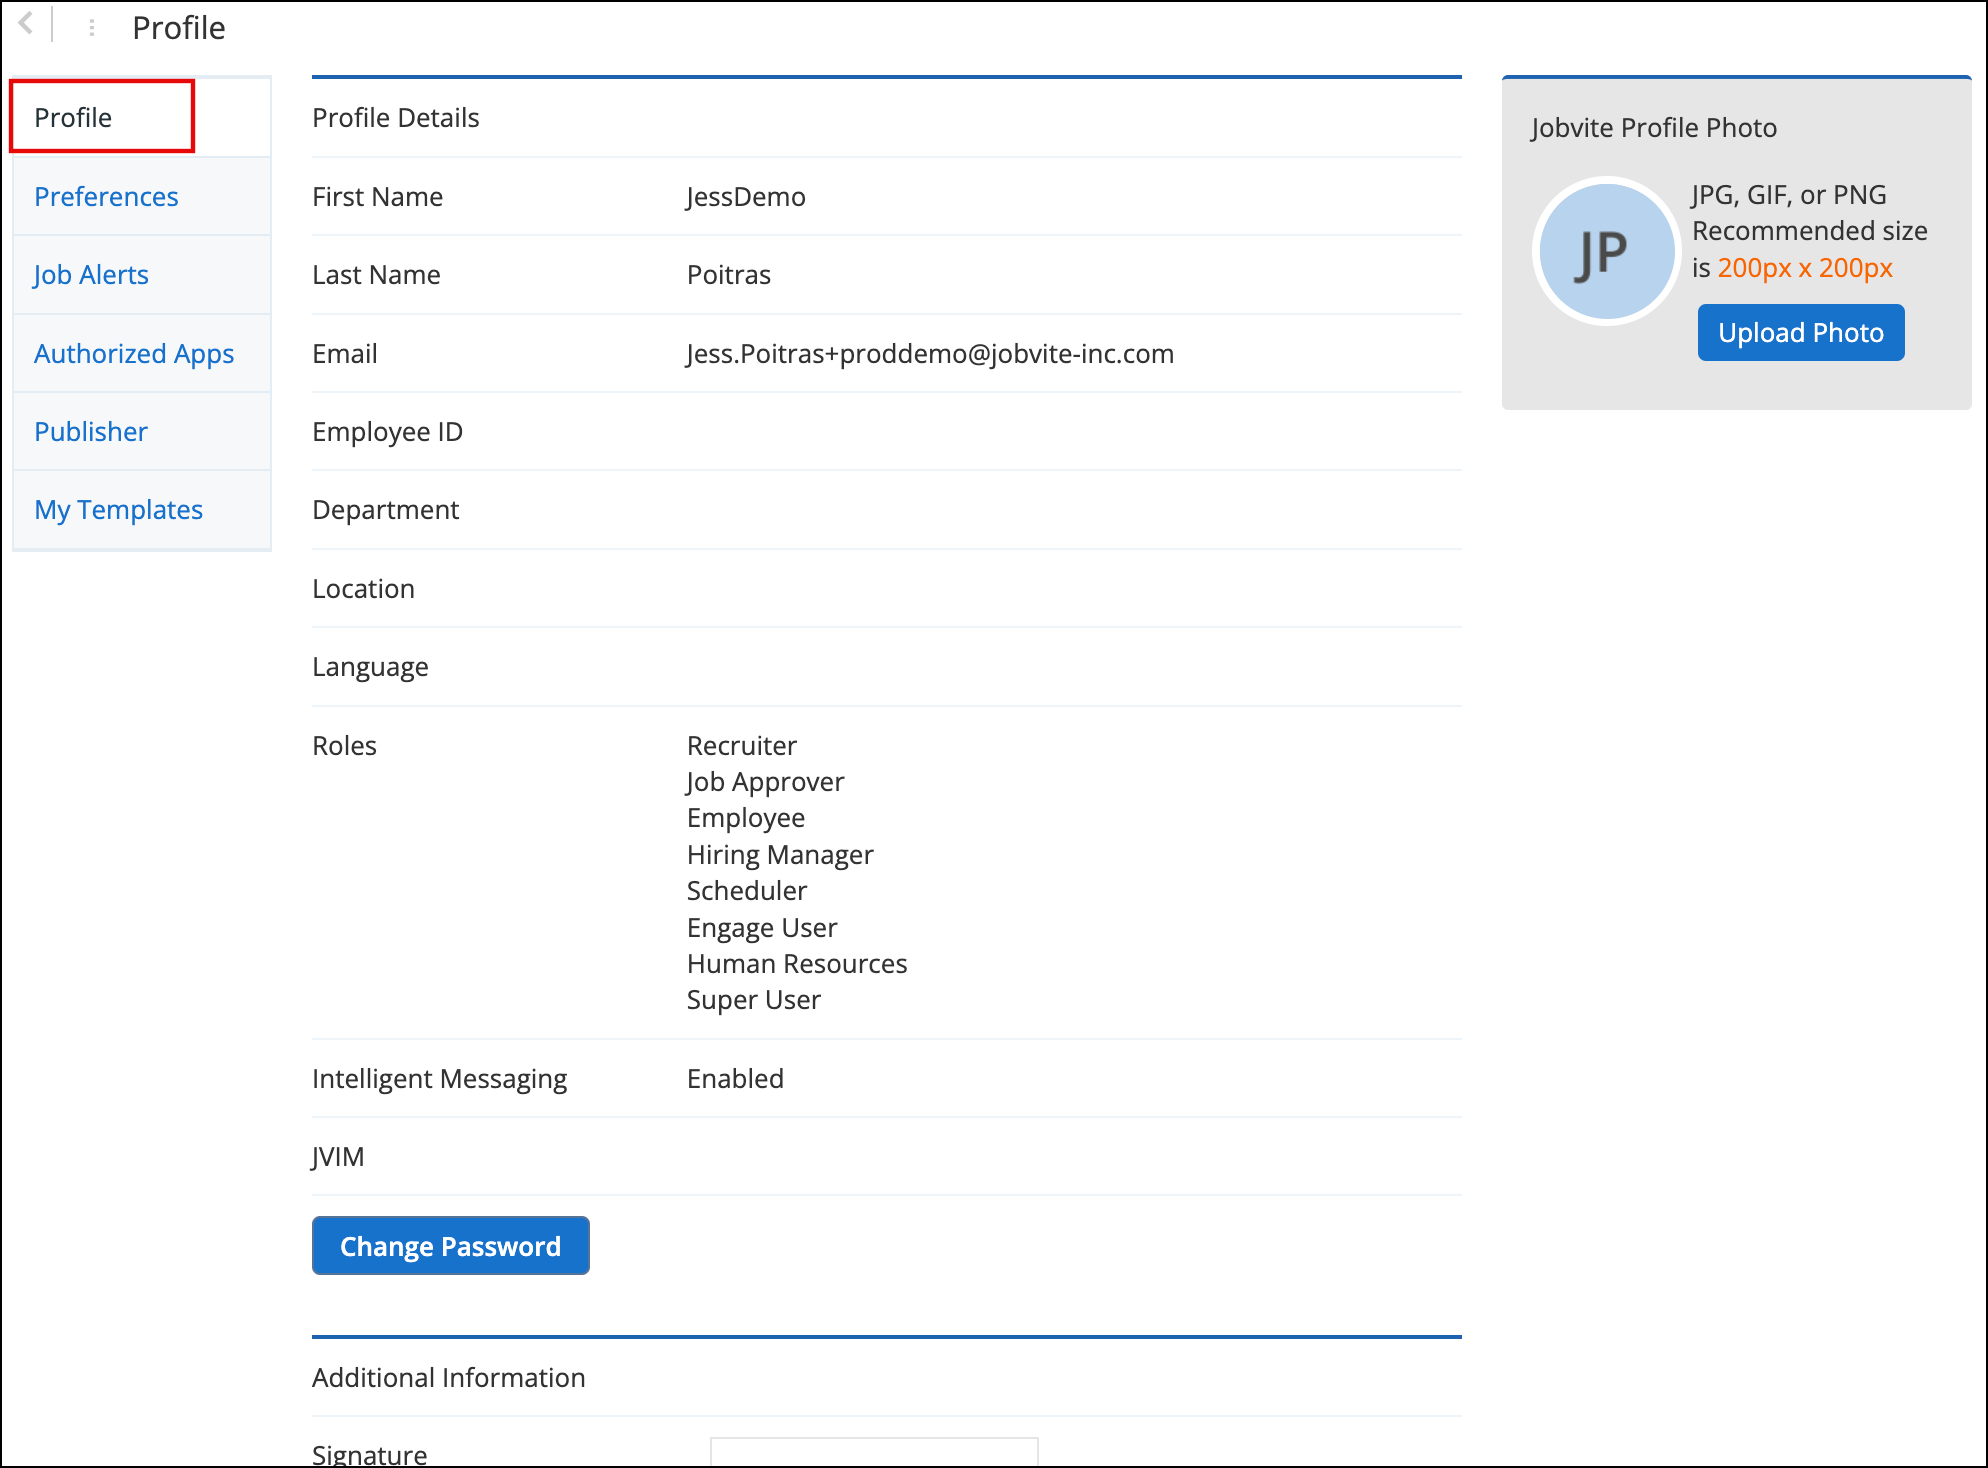Click the Additional Information heading
This screenshot has height=1468, width=1988.
pos(448,1377)
